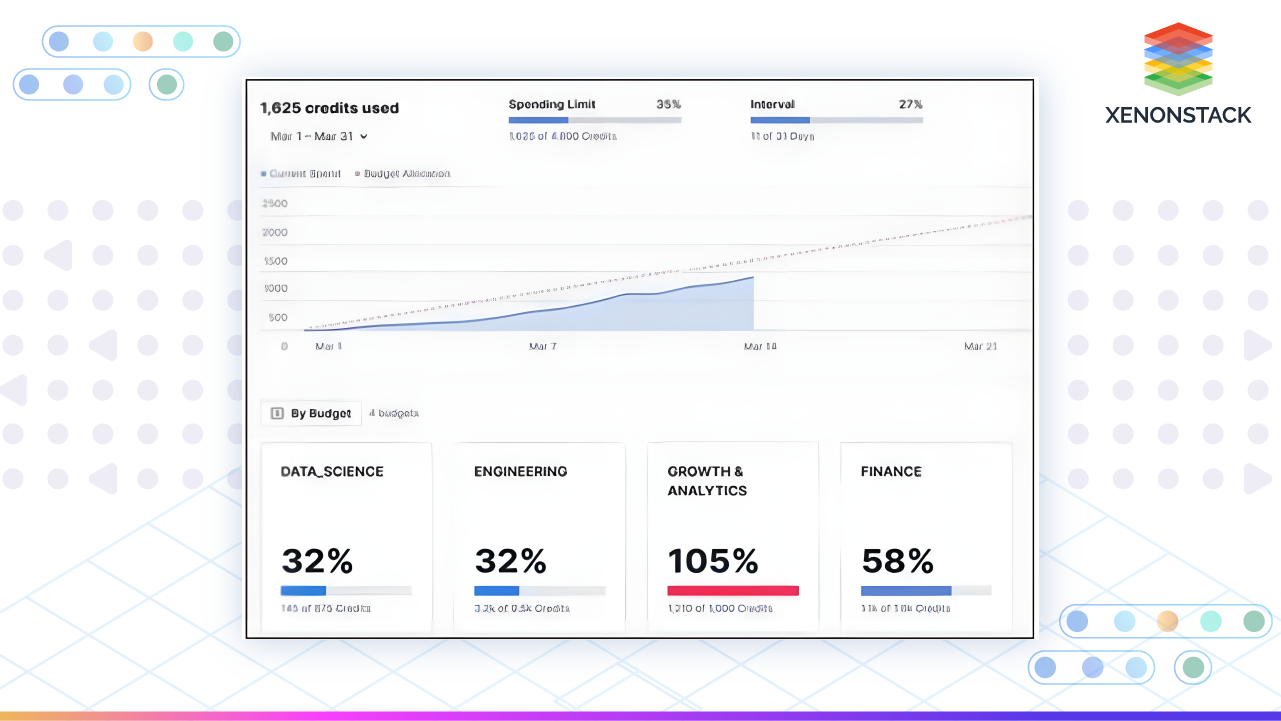Open the Mar 1 – Mar 31 date range dropdown
The image size is (1281, 721).
pyautogui.click(x=319, y=136)
